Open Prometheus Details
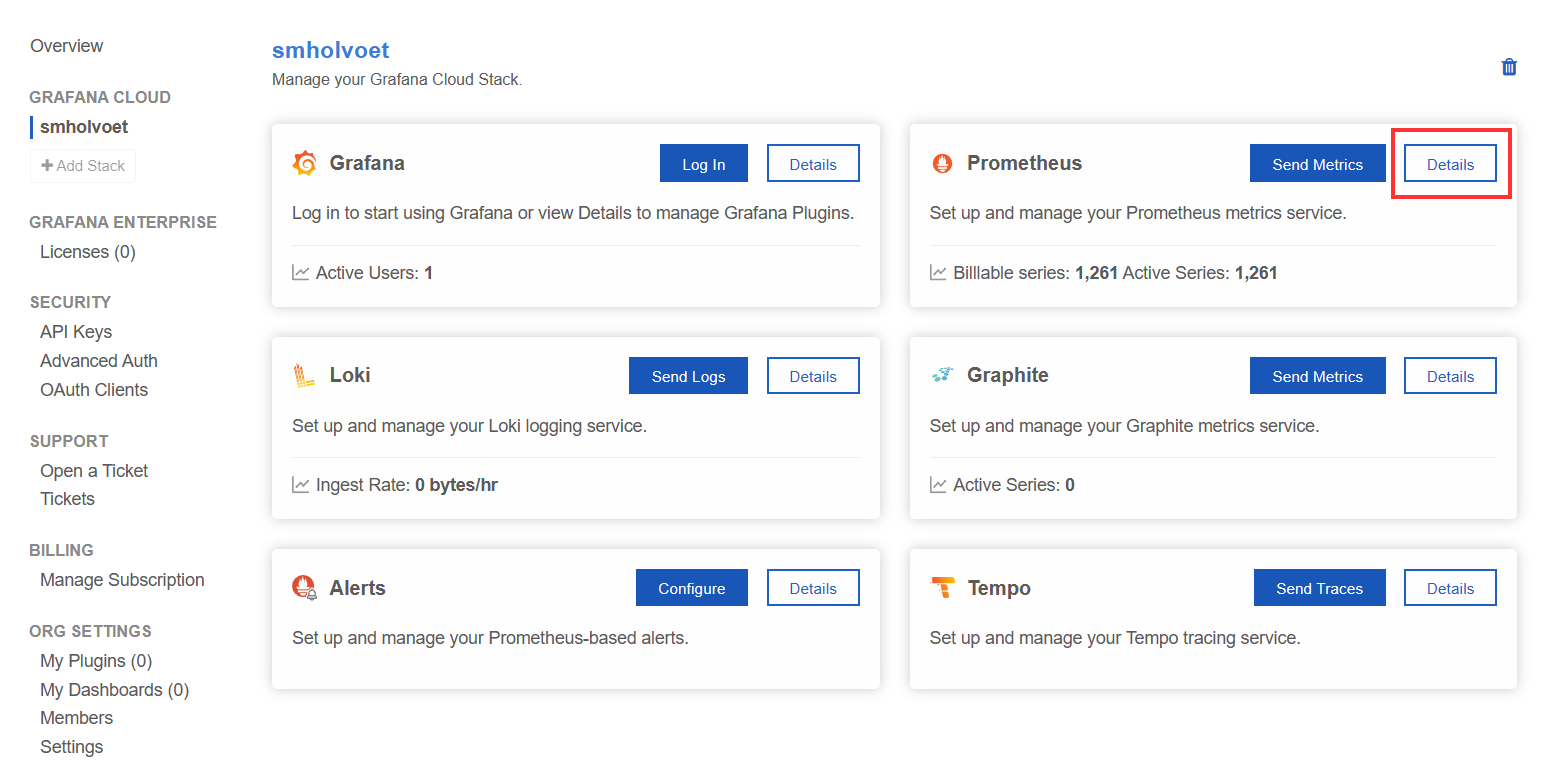 (x=1450, y=163)
